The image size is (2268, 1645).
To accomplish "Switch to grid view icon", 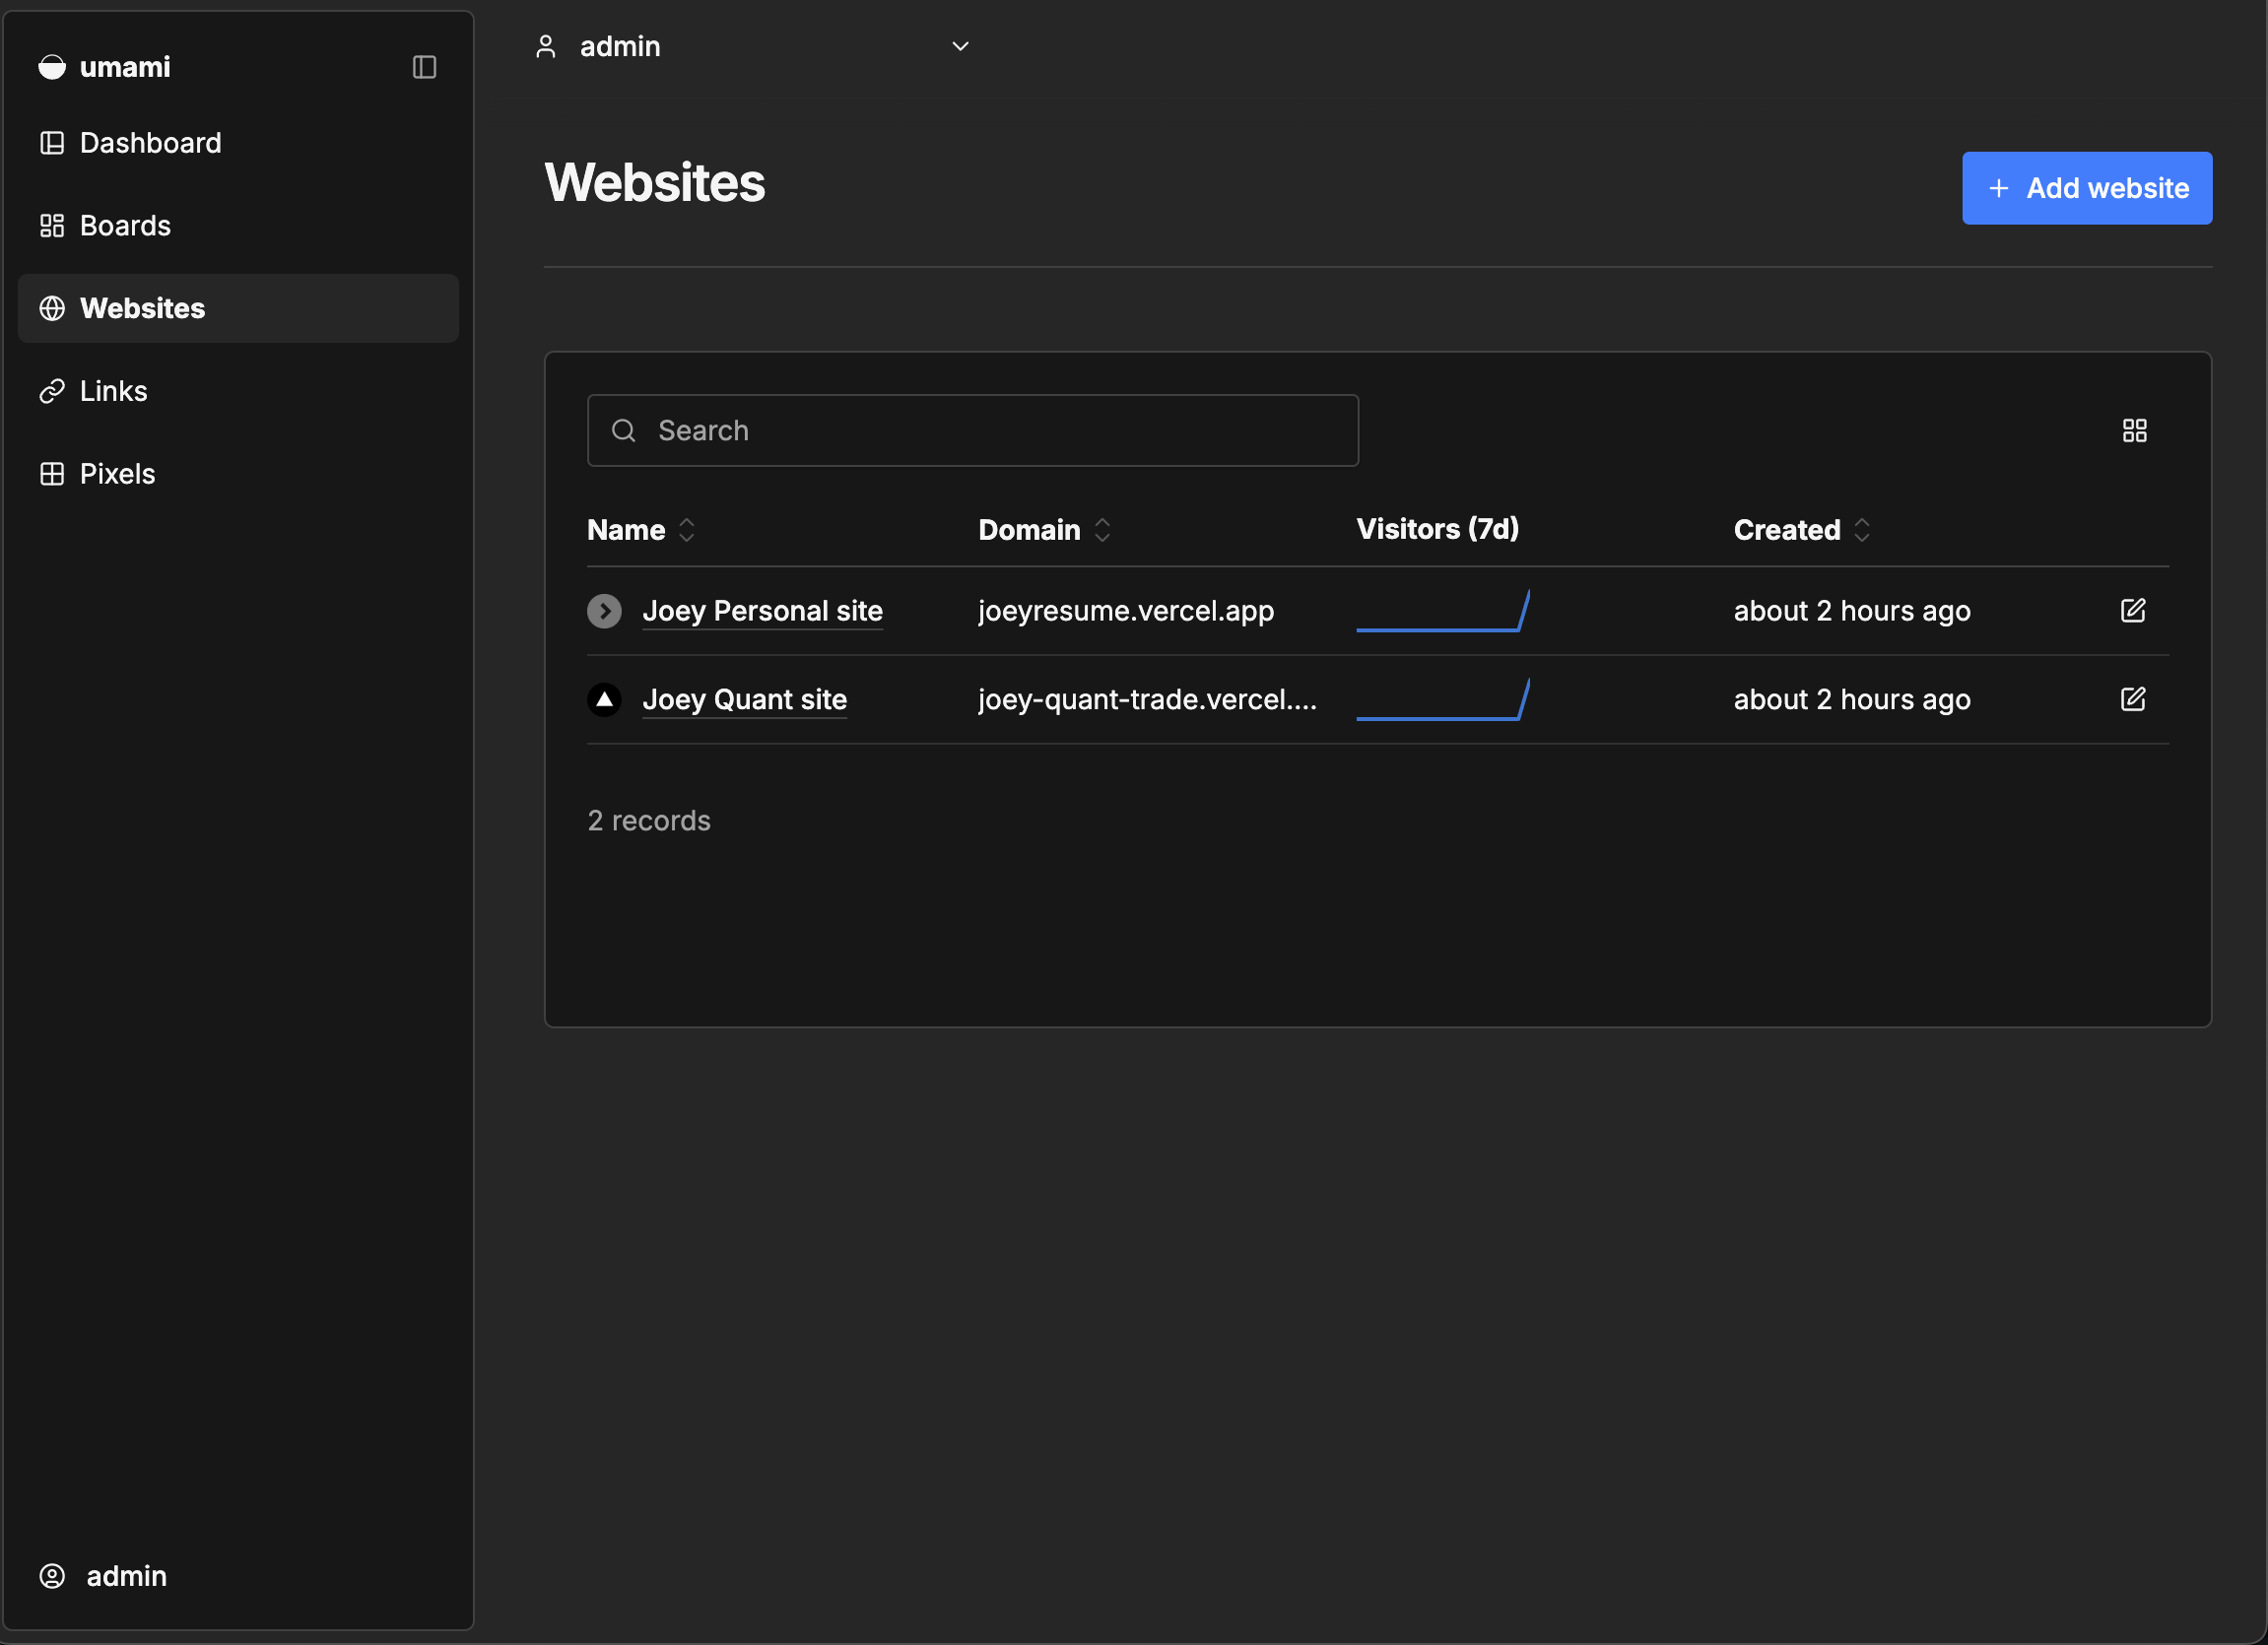I will [2134, 430].
